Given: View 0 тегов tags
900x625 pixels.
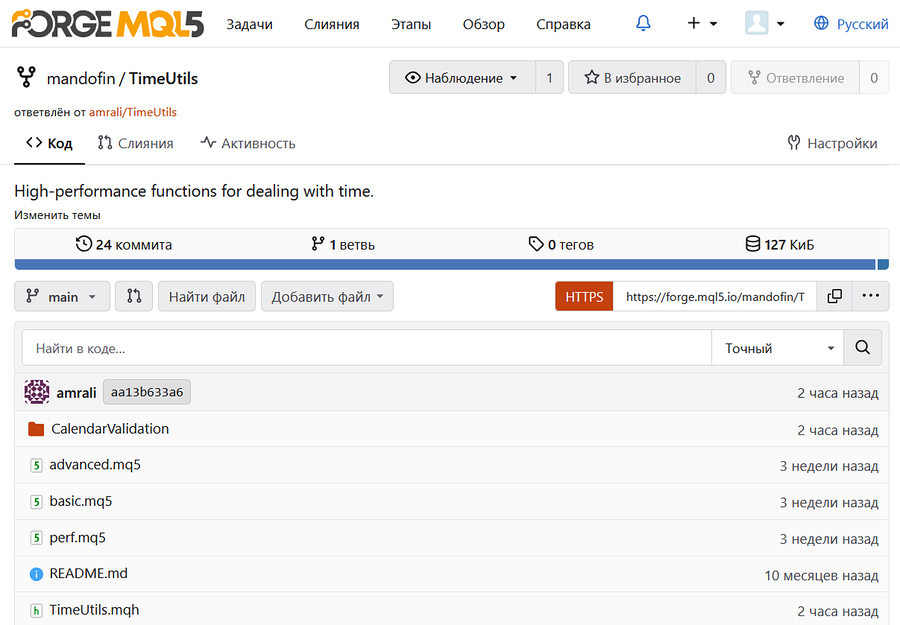Looking at the screenshot, I should 561,244.
